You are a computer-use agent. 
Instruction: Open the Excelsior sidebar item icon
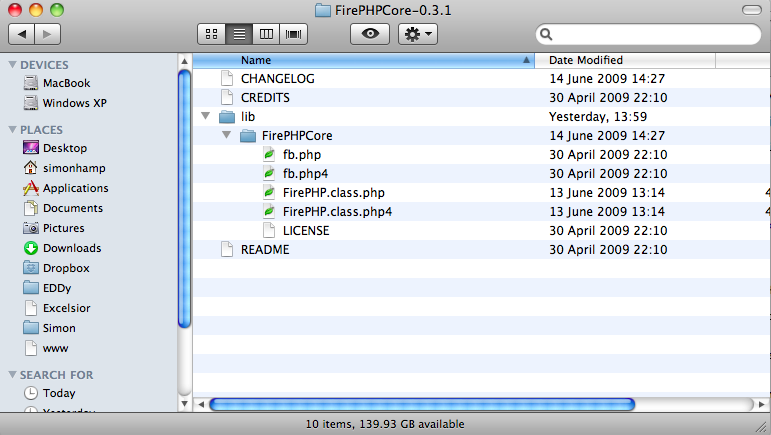[30, 308]
